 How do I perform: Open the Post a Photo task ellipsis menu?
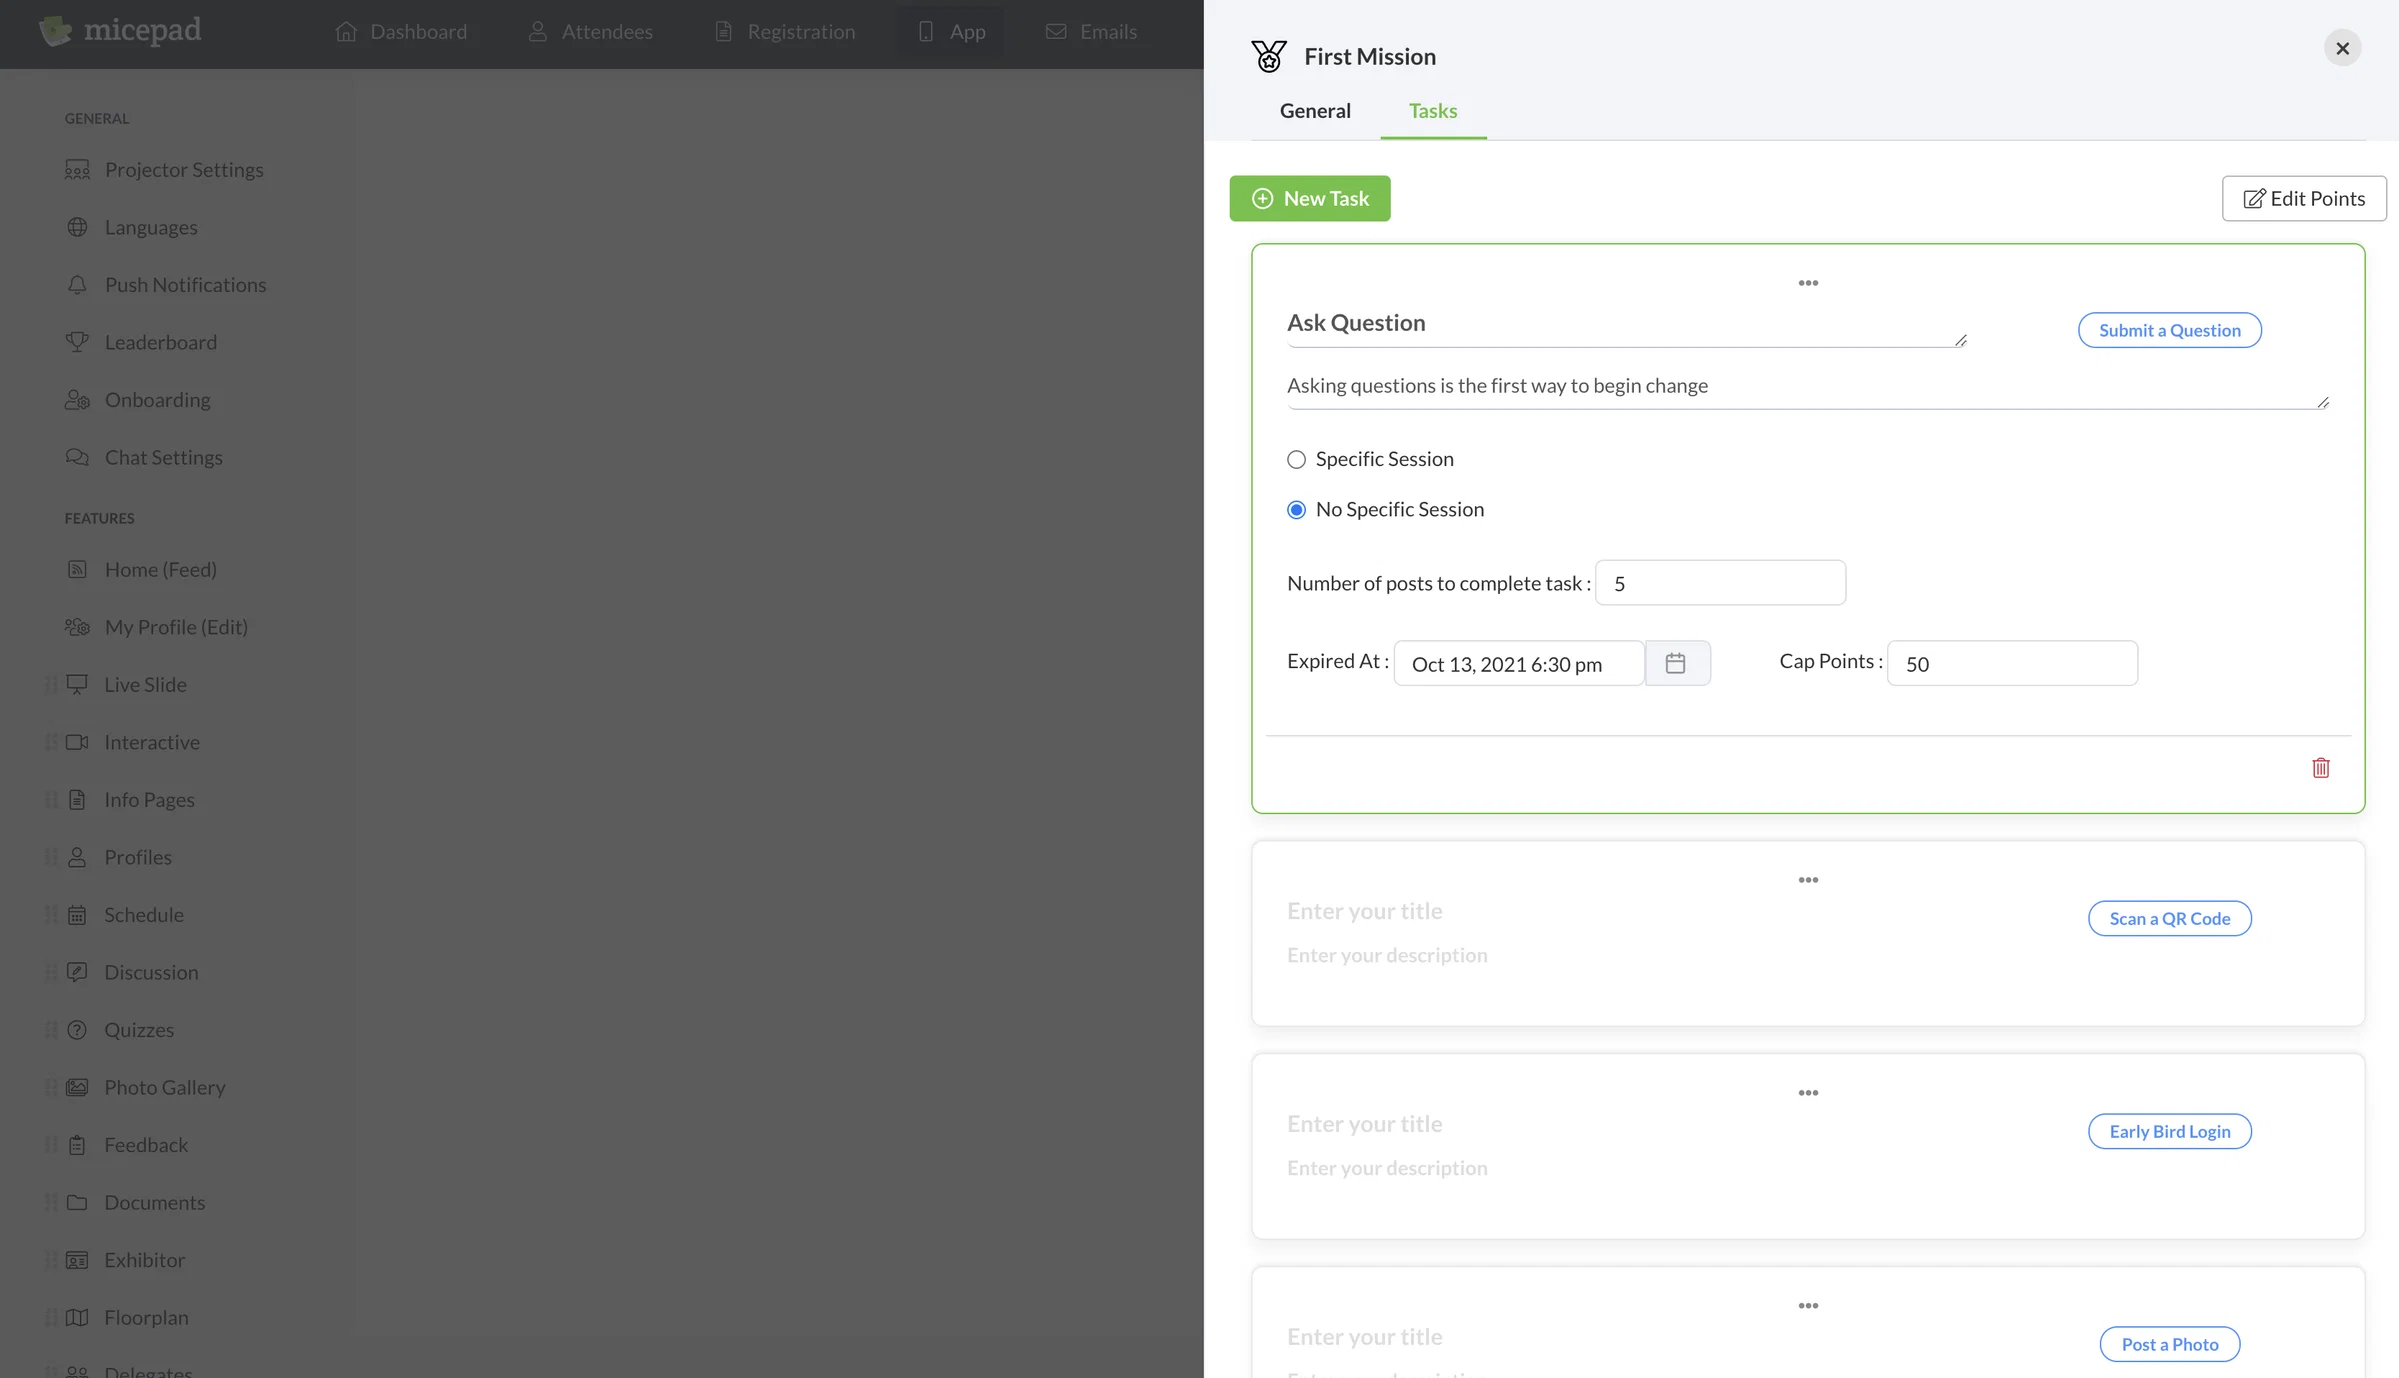coord(1808,1306)
